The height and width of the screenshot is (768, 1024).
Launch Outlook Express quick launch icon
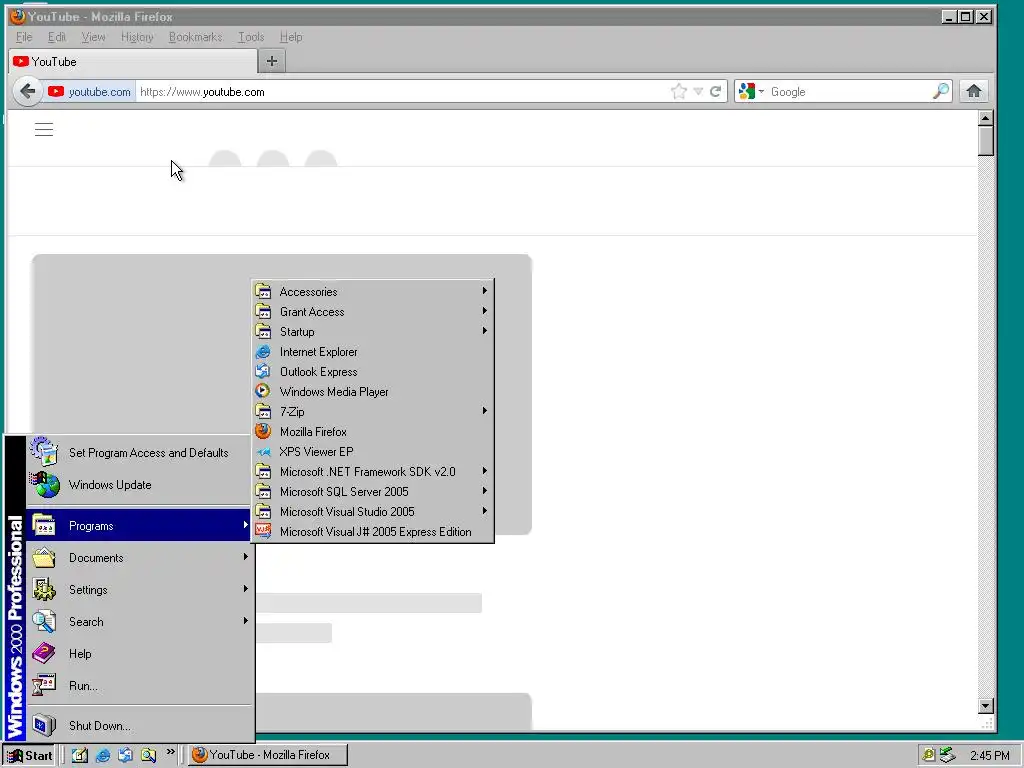click(x=125, y=755)
